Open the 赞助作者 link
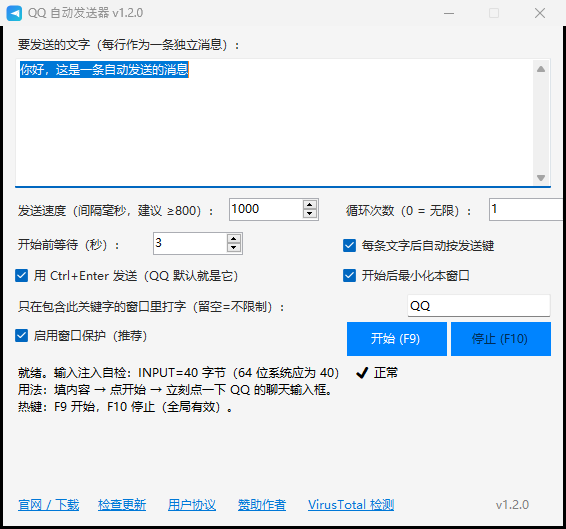566x529 pixels. click(x=262, y=504)
